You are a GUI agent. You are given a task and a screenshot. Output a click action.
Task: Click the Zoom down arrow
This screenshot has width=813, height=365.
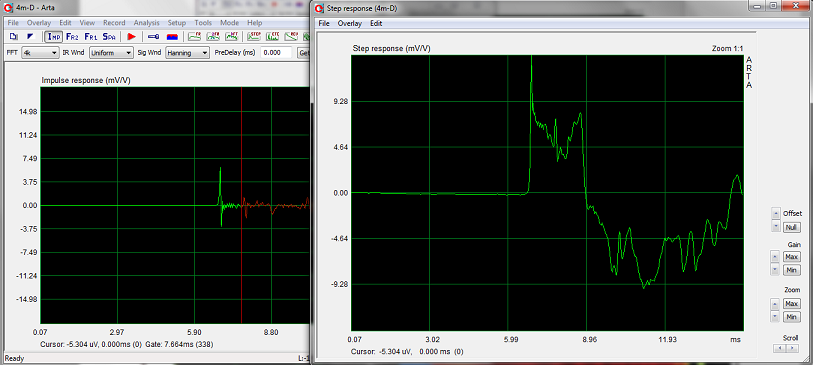[776, 316]
